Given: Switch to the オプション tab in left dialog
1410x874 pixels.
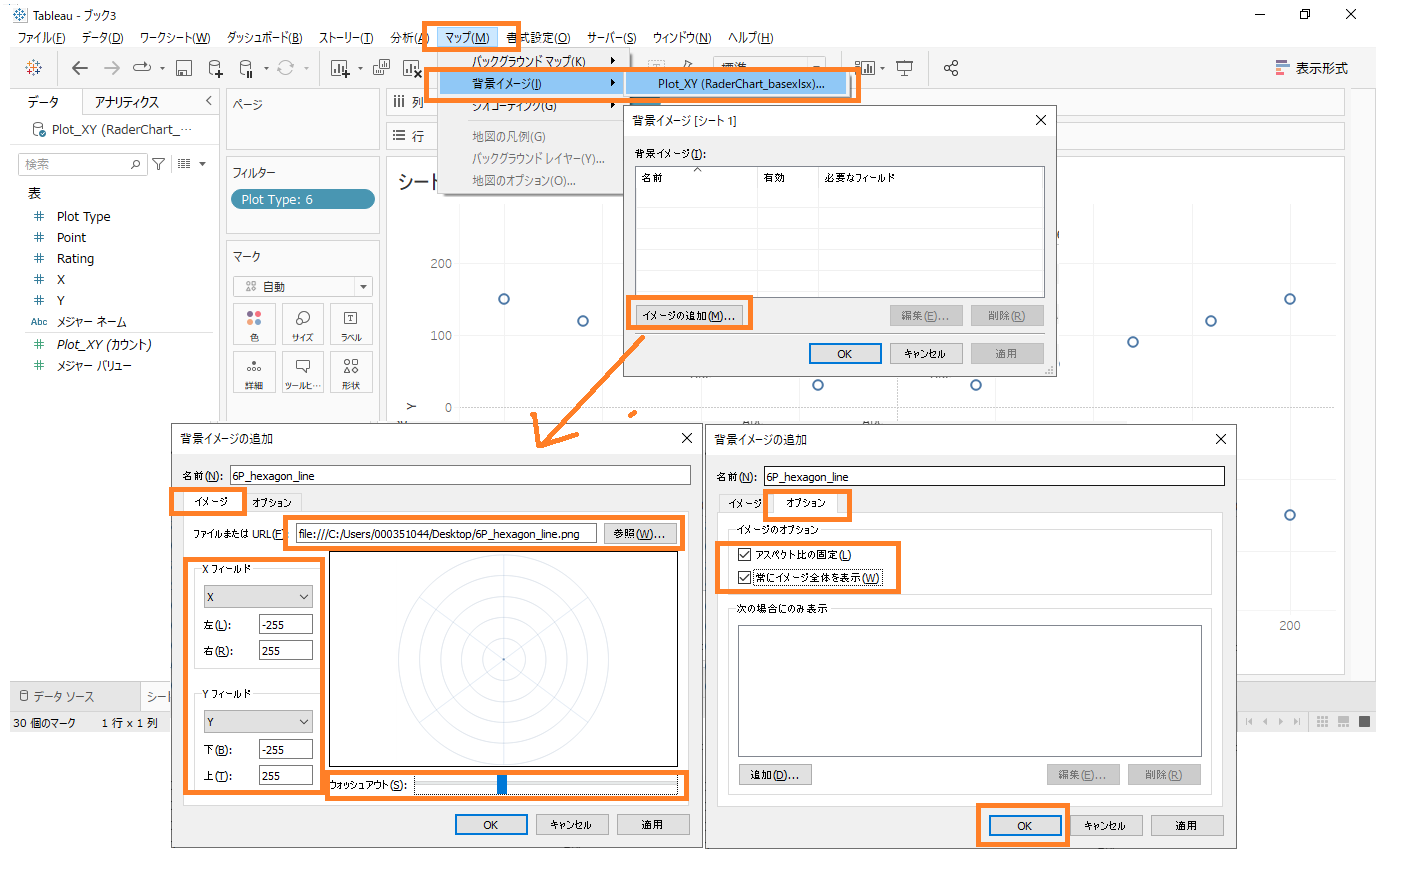Looking at the screenshot, I should pos(272,503).
